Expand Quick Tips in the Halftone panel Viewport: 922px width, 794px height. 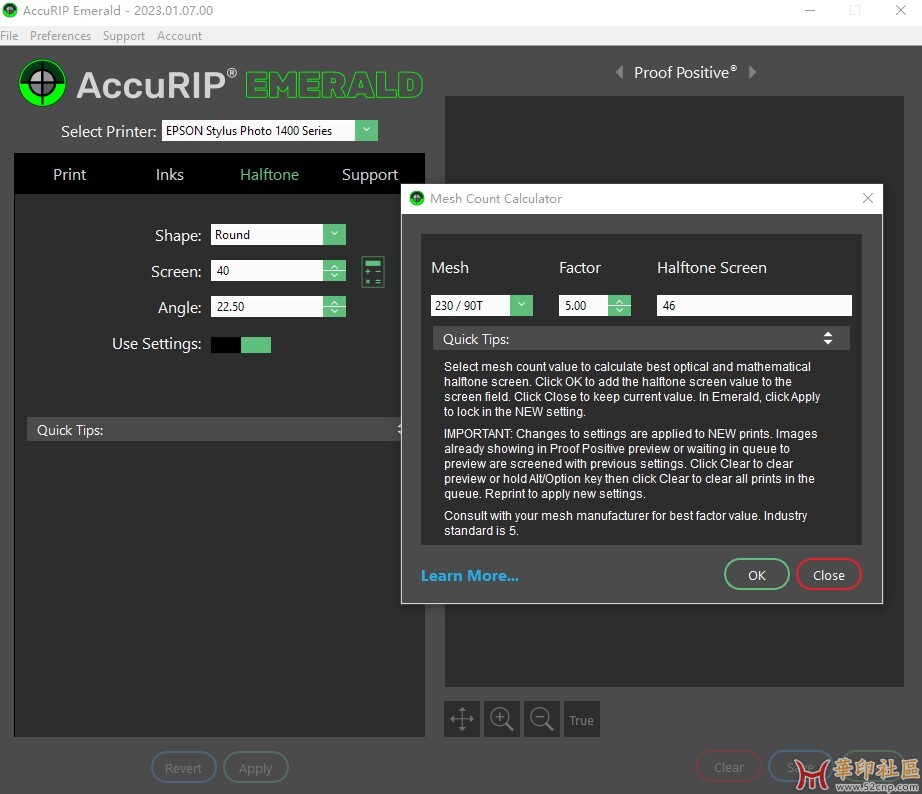point(215,429)
